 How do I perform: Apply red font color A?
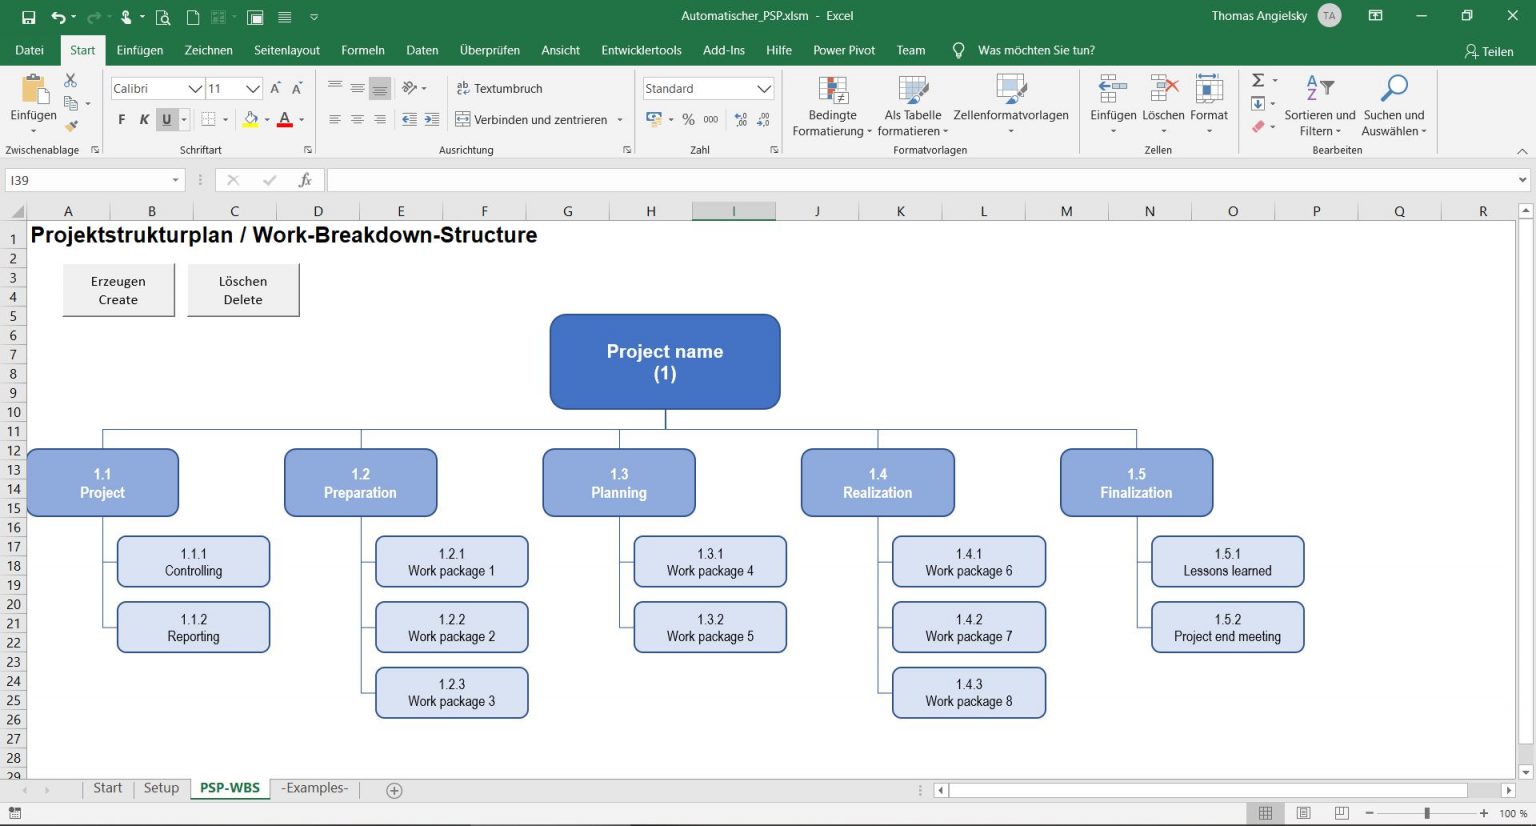pos(285,119)
